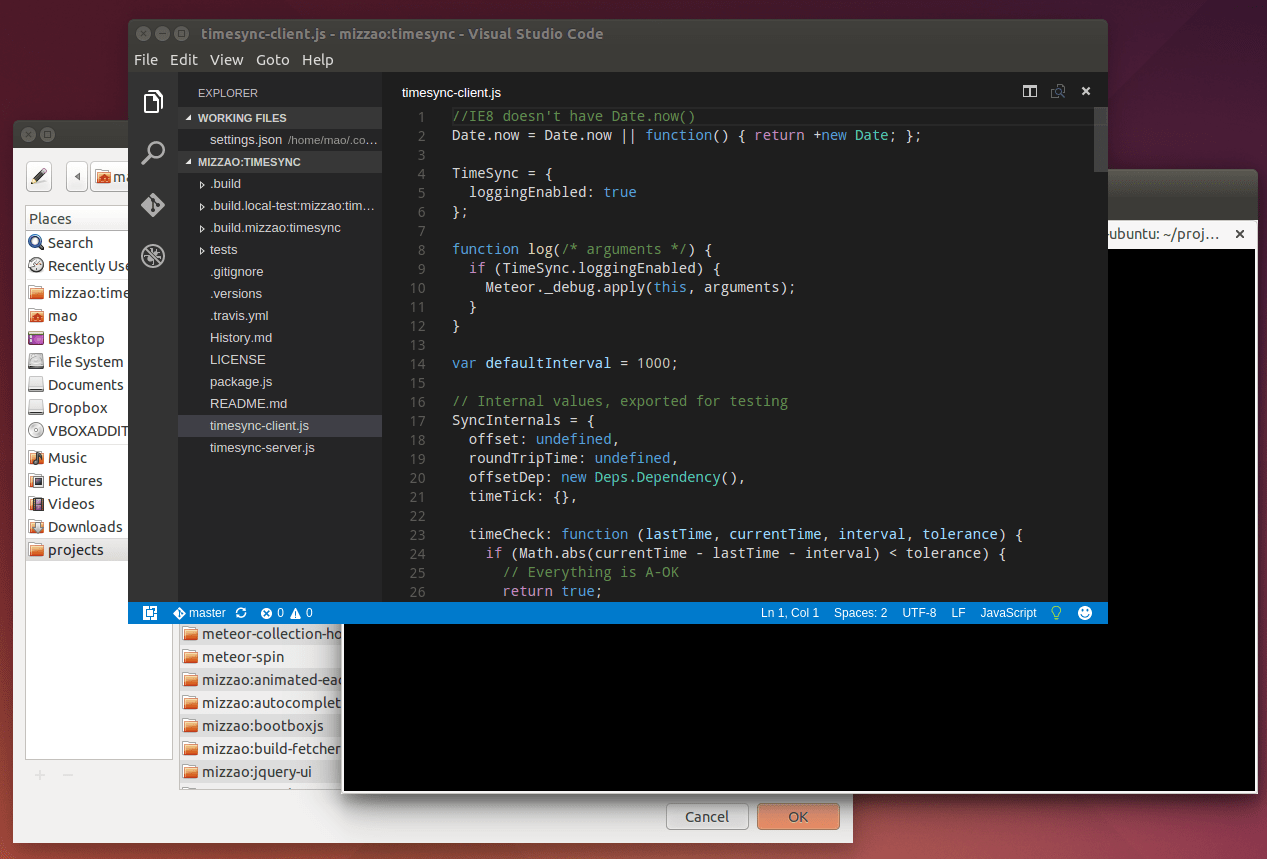Expand the .build folder

tap(203, 184)
